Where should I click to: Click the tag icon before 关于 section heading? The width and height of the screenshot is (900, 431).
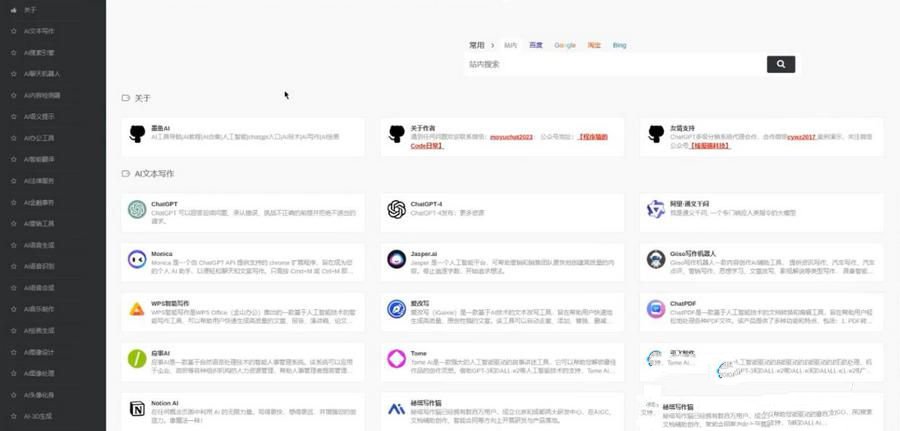pos(126,98)
